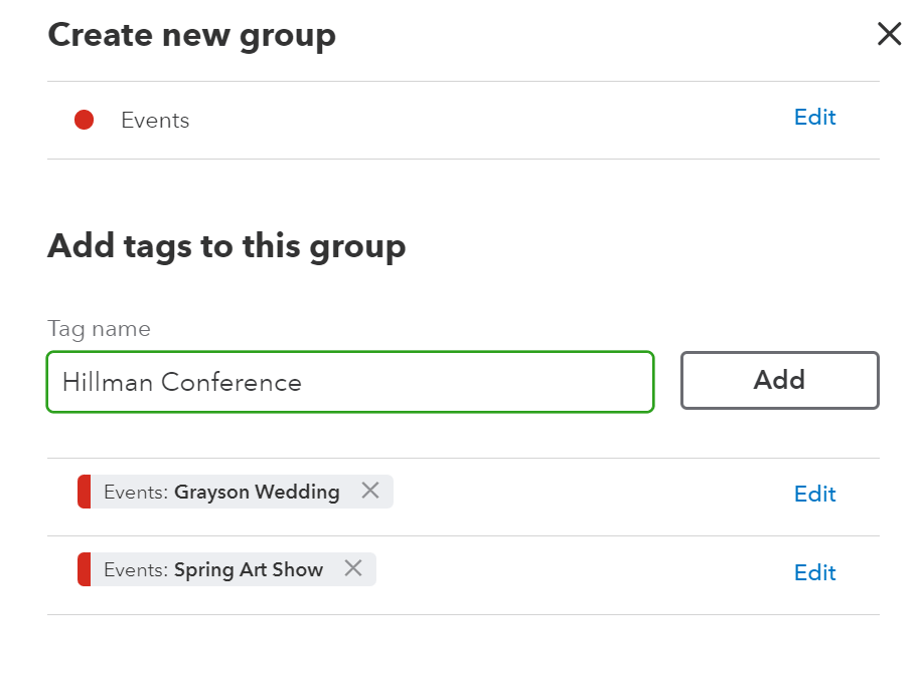
Task: Click the Tag name field label
Action: click(97, 328)
